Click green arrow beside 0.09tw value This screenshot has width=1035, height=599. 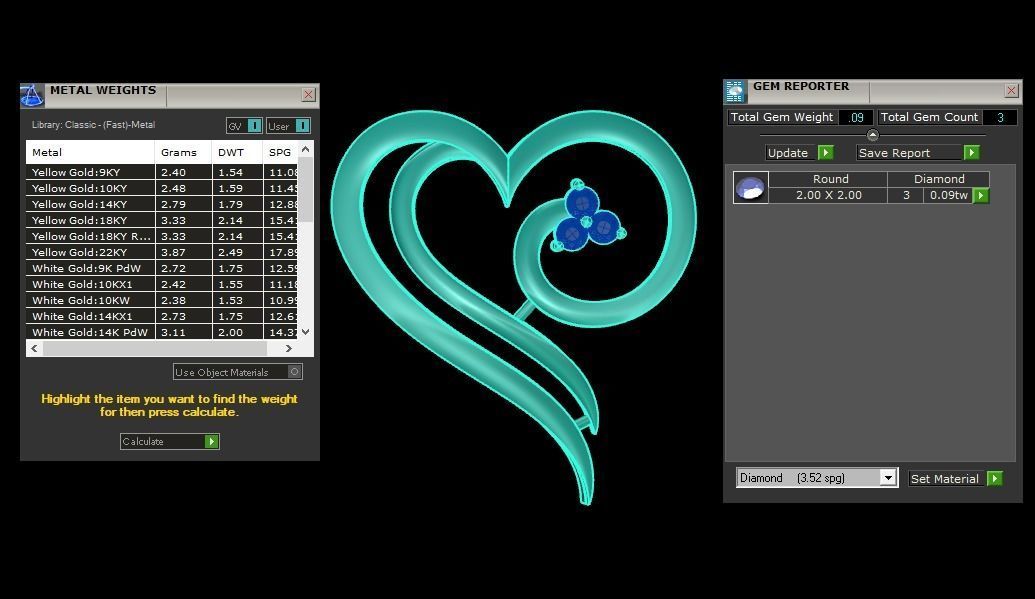[x=981, y=195]
